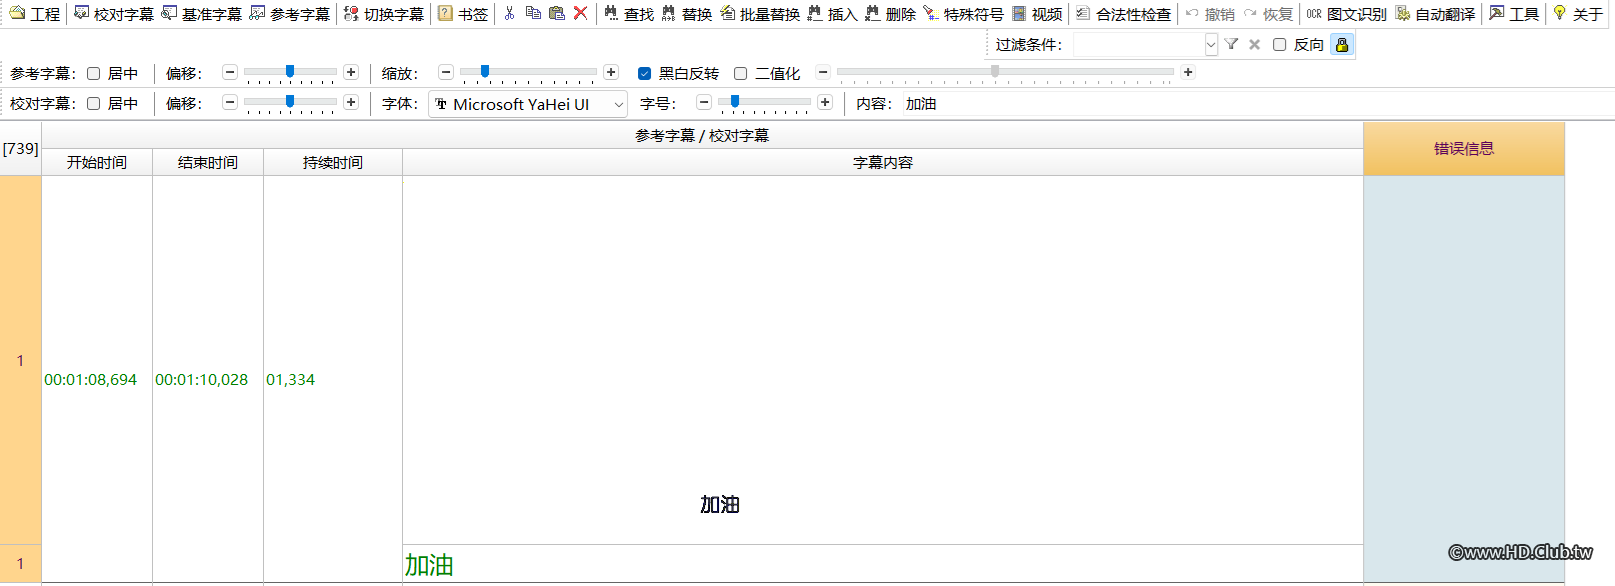
Task: Click the 校对字幕 偏移 slider thumb
Action: 290,101
